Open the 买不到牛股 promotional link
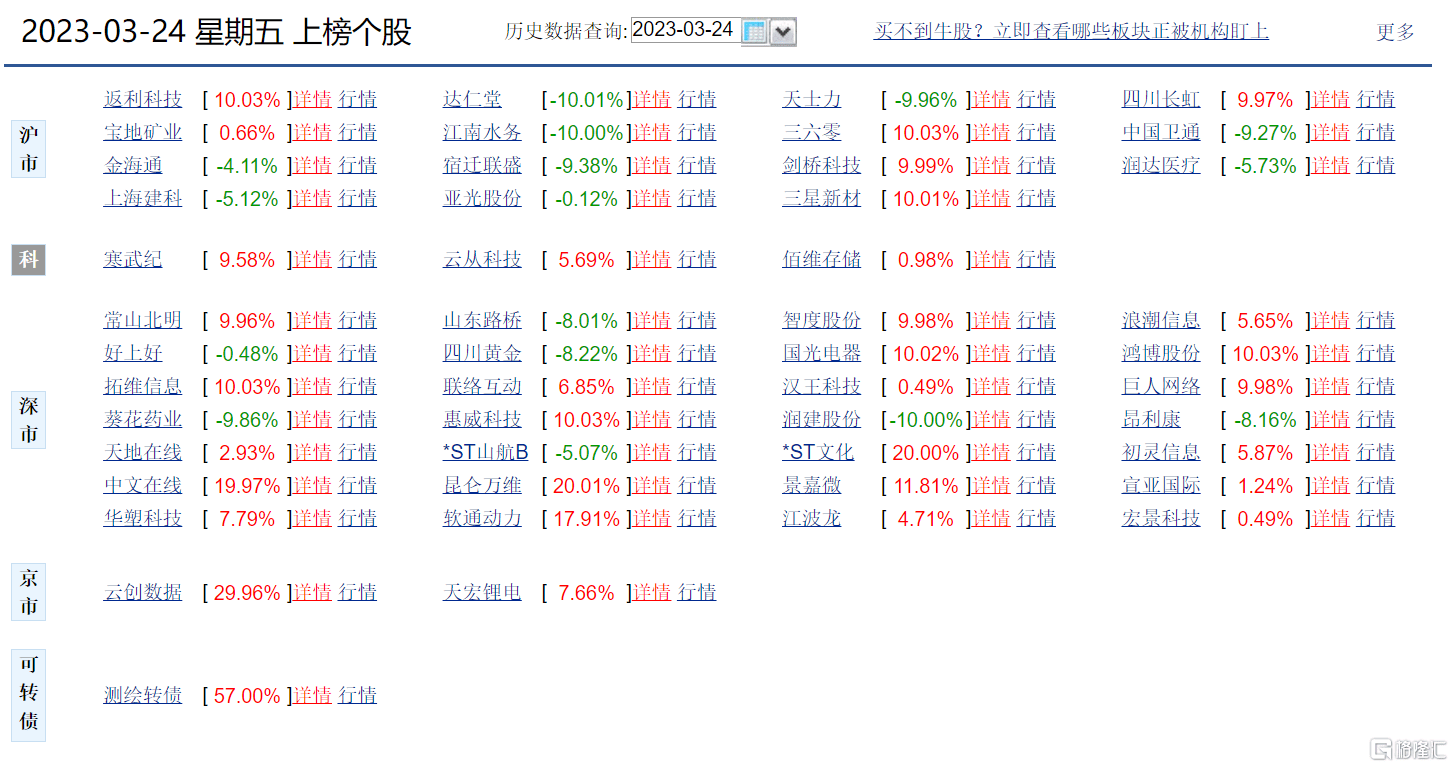Image resolution: width=1454 pixels, height=768 pixels. pyautogui.click(x=1071, y=31)
